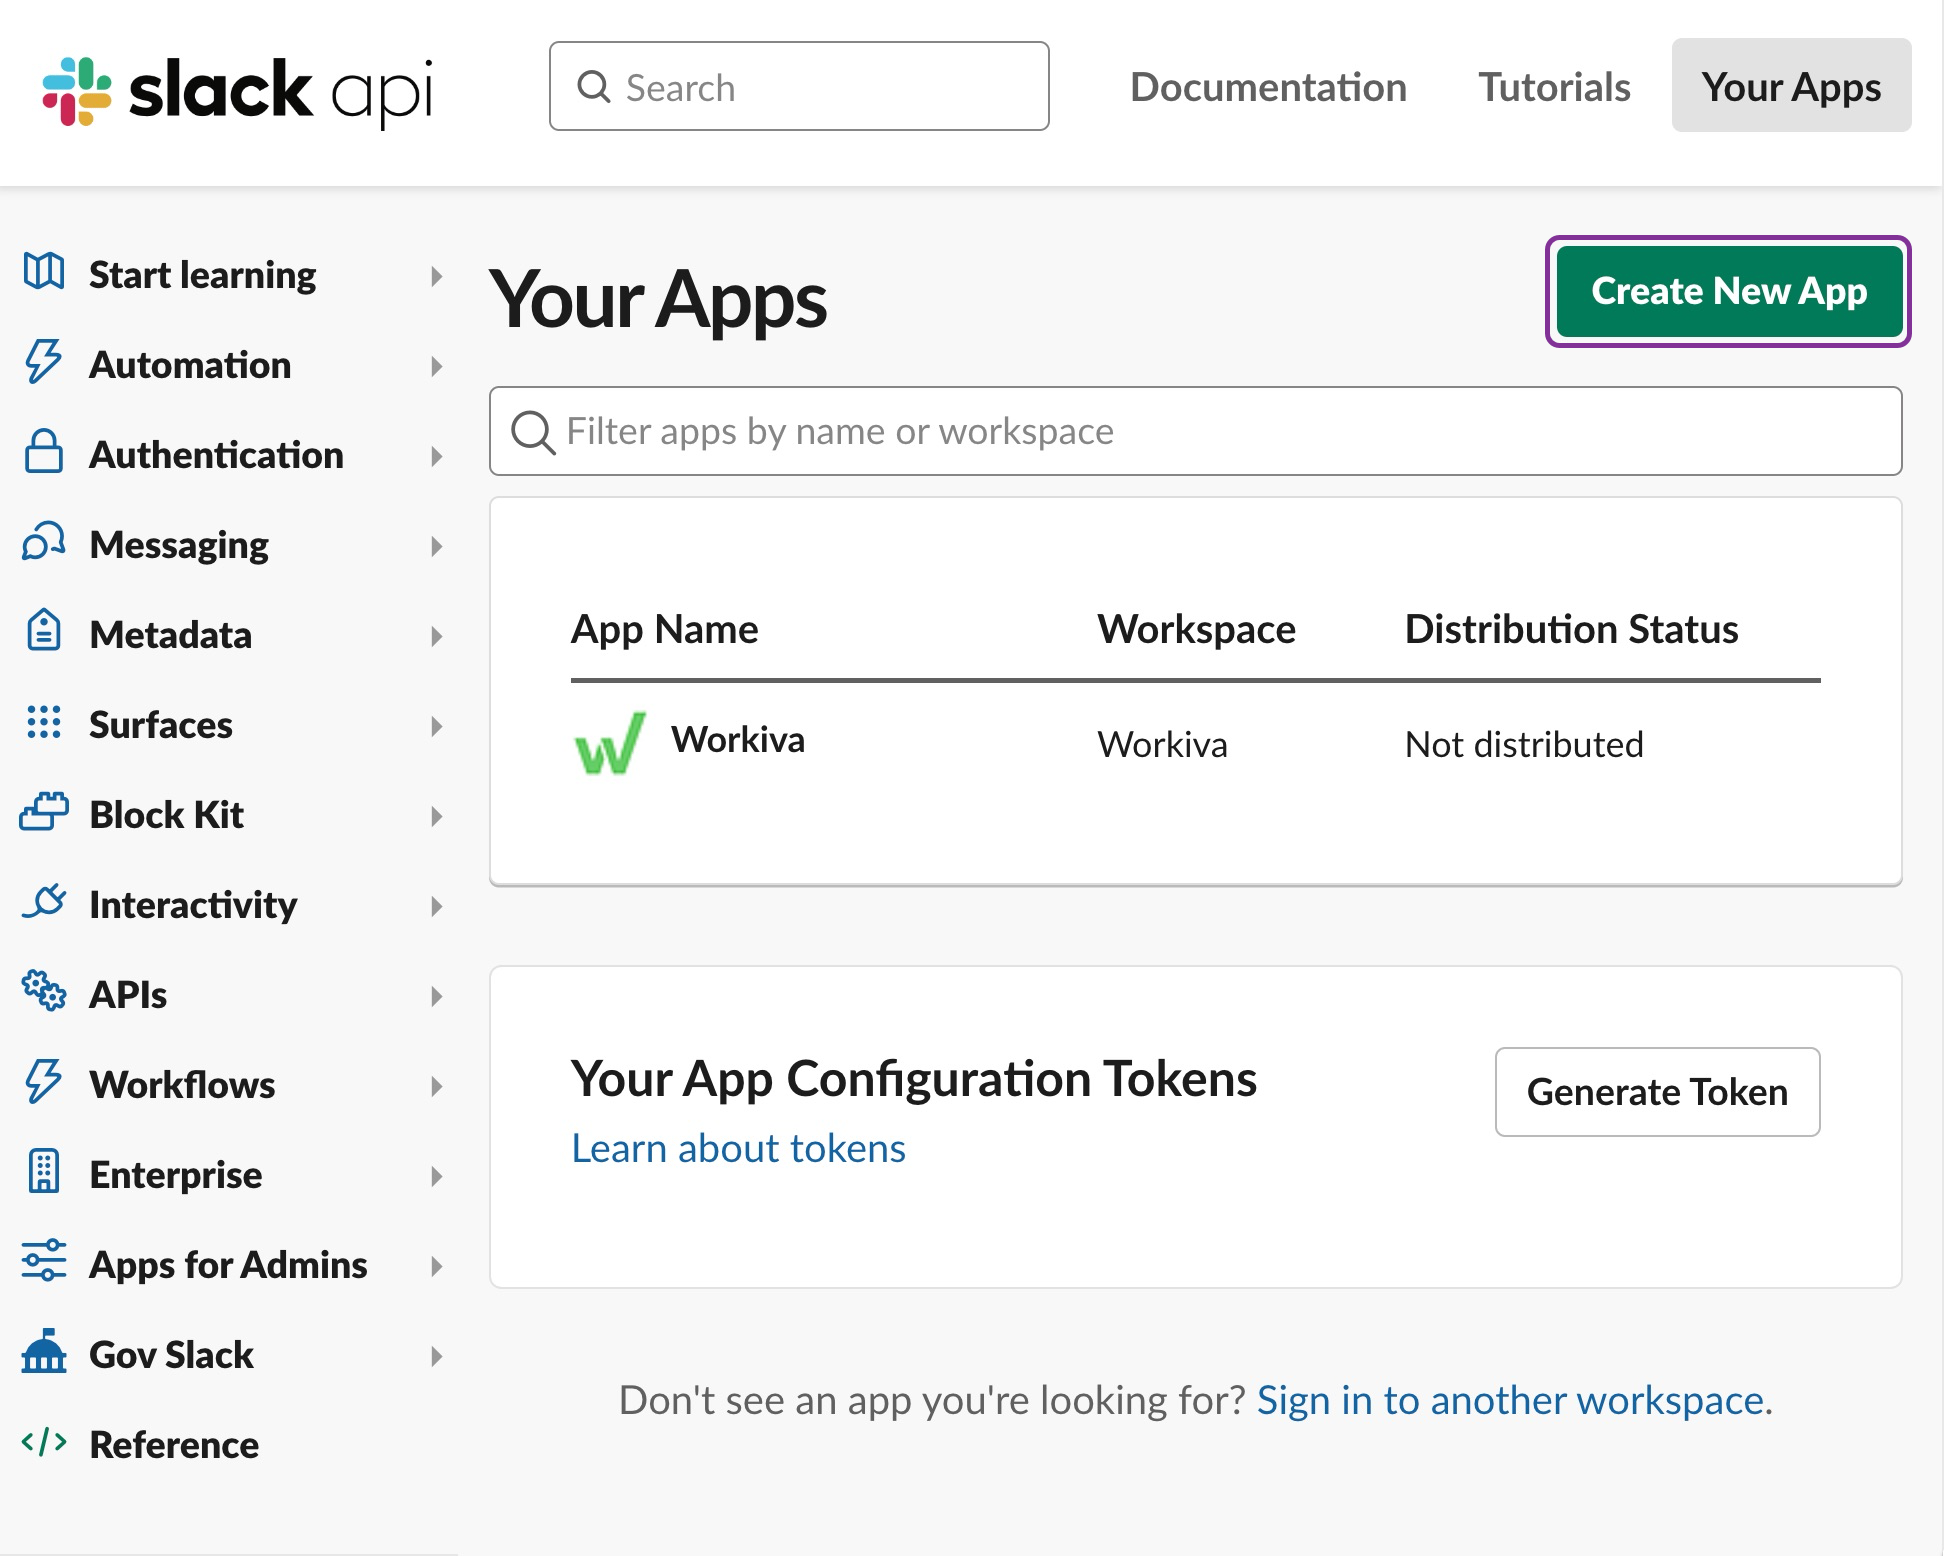Expand the Block Kit section arrow
Screen dimensions: 1944x1556
coord(436,816)
